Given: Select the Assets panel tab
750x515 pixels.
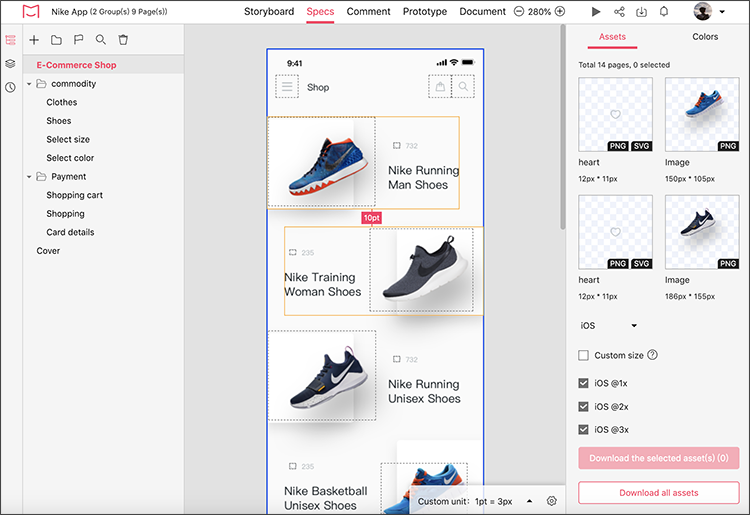Looking at the screenshot, I should pos(612,37).
